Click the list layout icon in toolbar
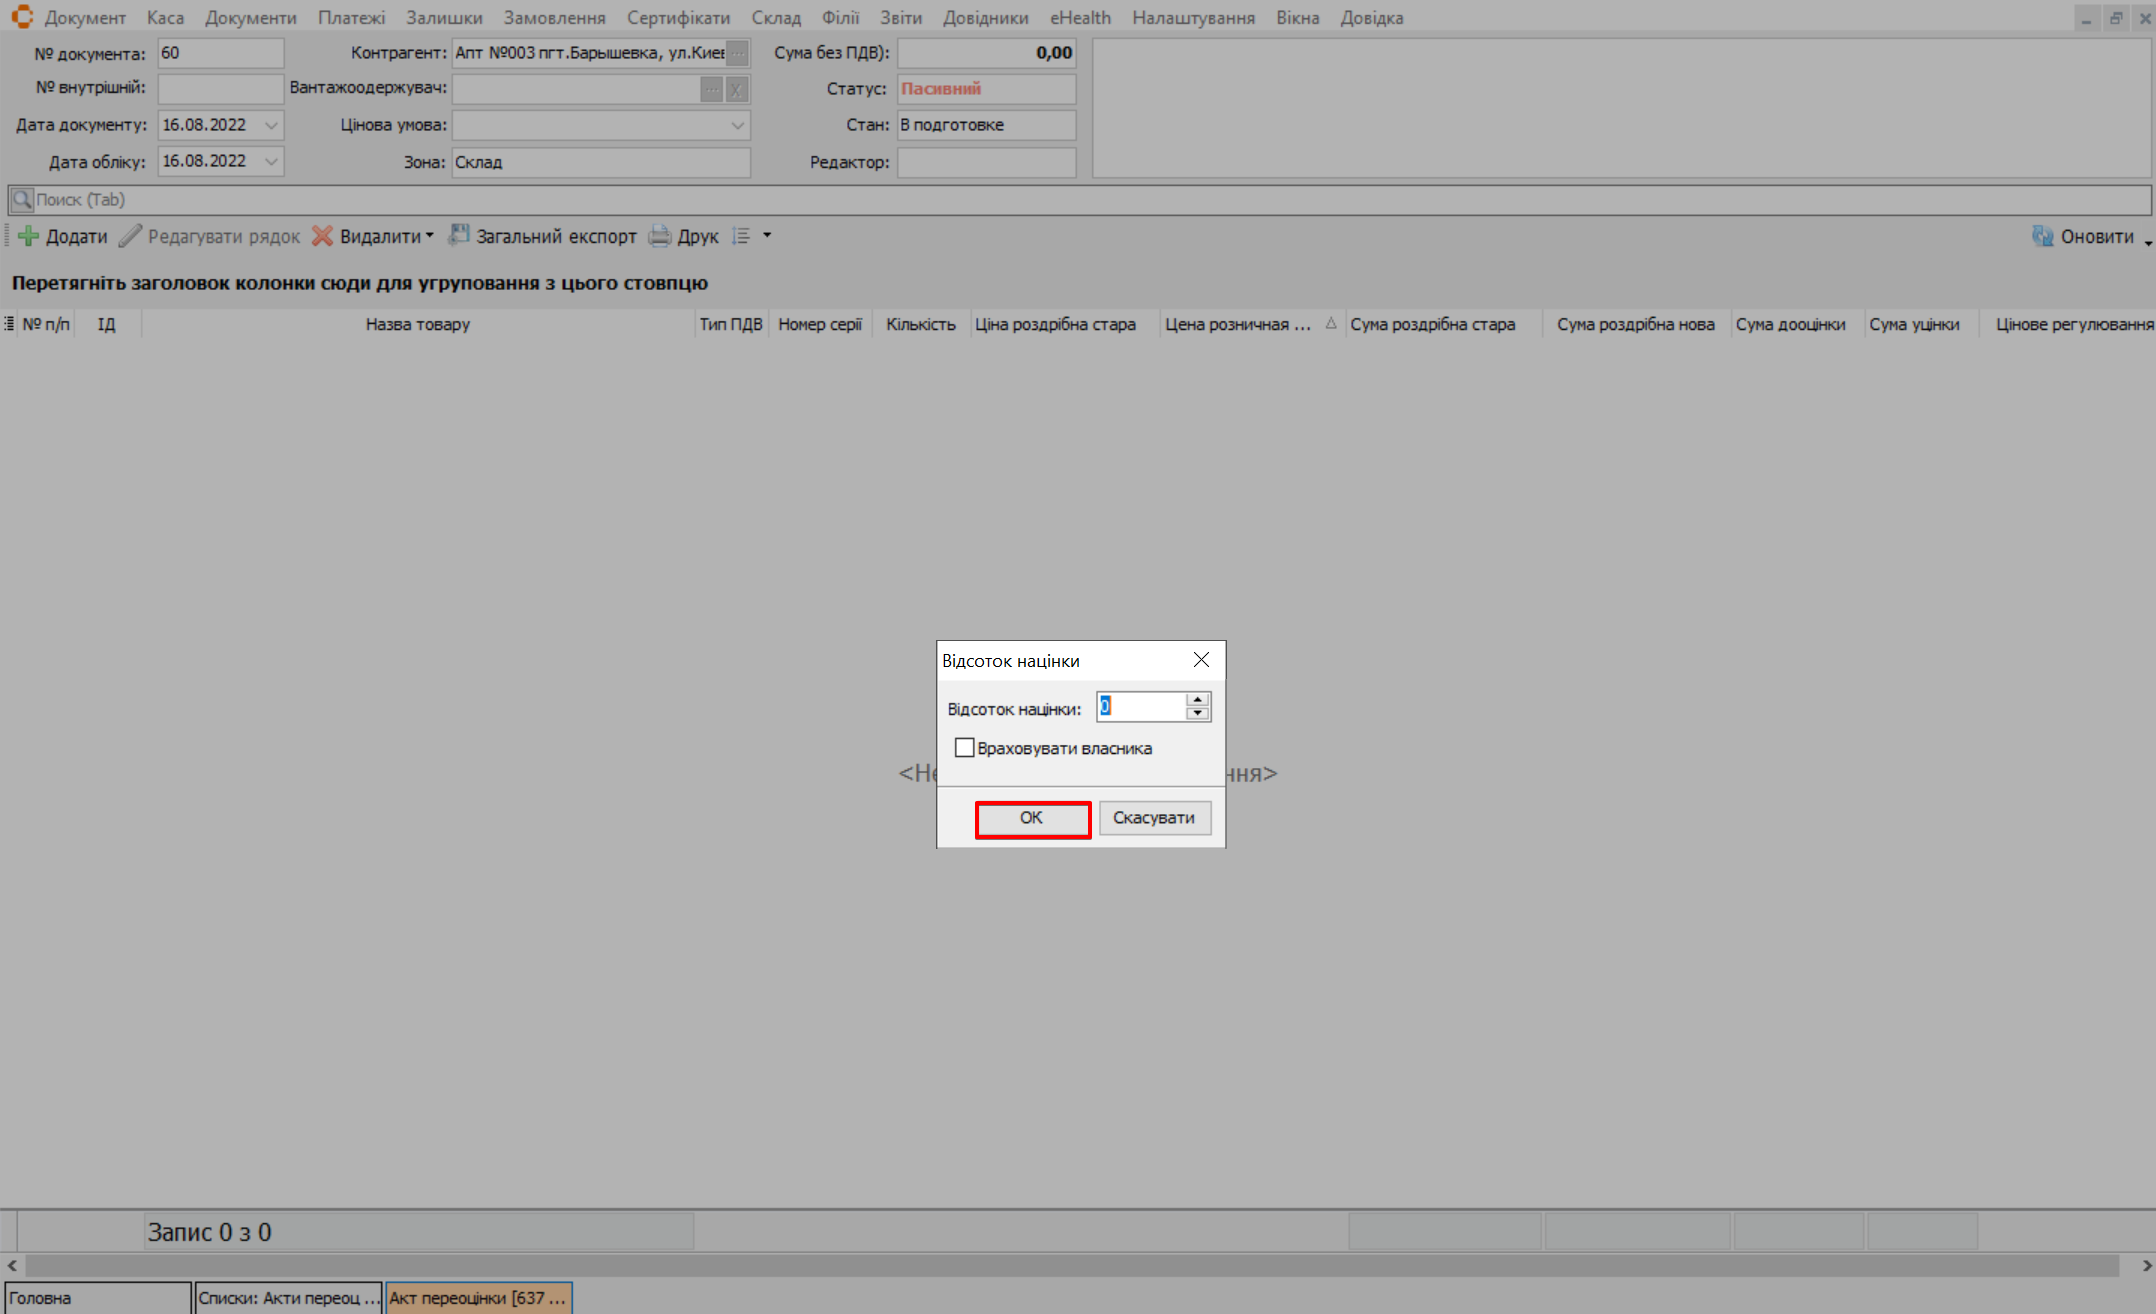The height and width of the screenshot is (1314, 2156). (741, 236)
